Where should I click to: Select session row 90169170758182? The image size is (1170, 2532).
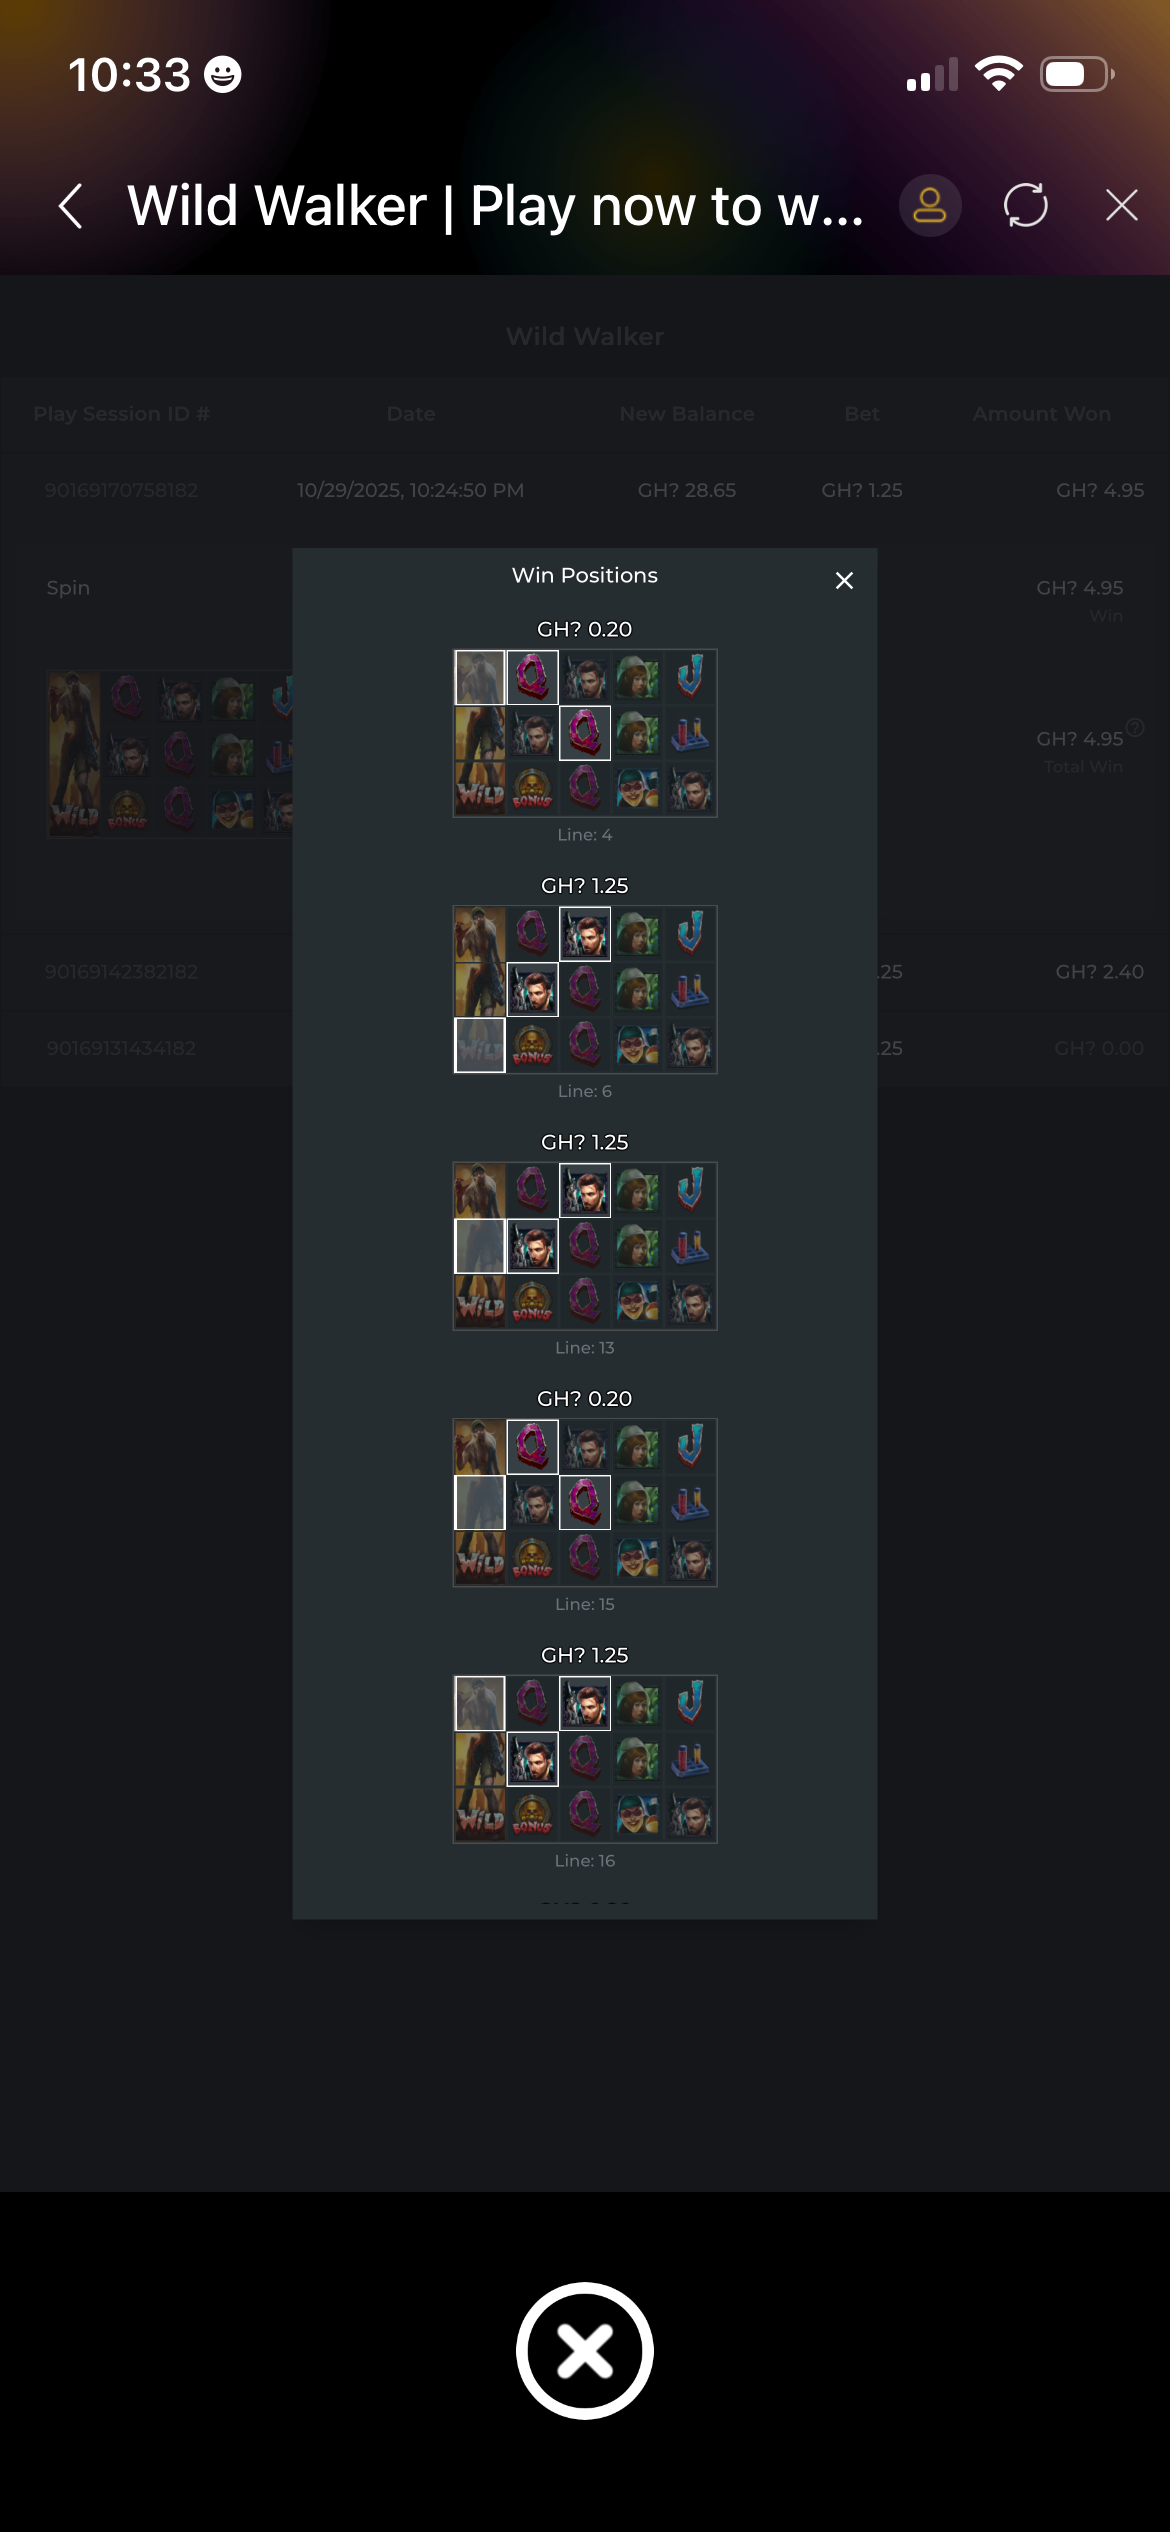tap(585, 490)
